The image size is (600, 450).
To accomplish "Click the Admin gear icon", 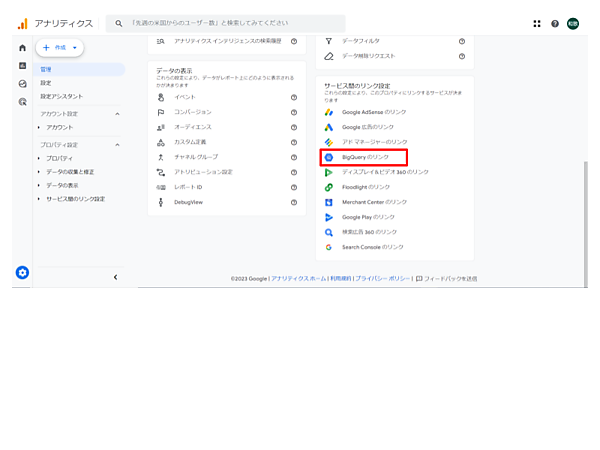I will [x=22, y=272].
